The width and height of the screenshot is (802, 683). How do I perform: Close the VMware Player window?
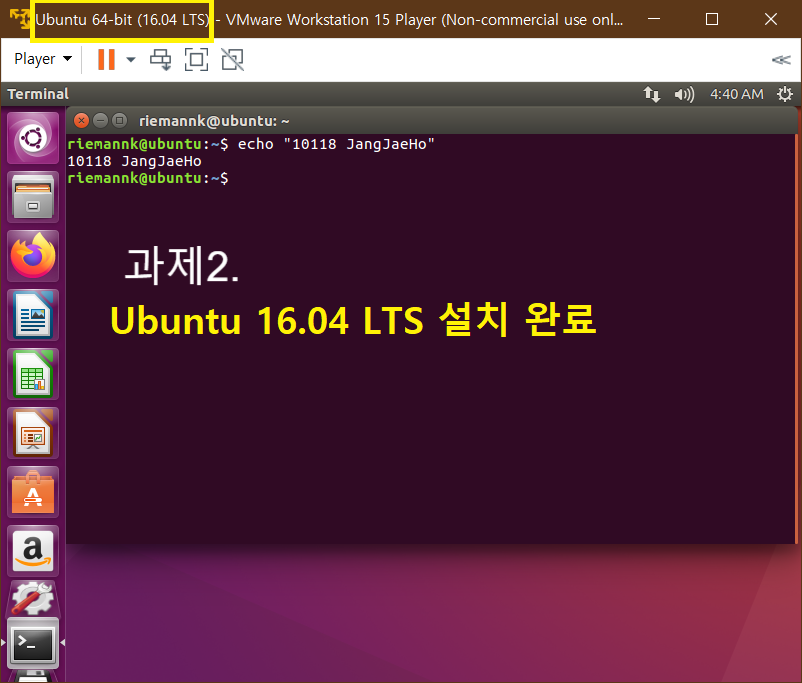(771, 19)
